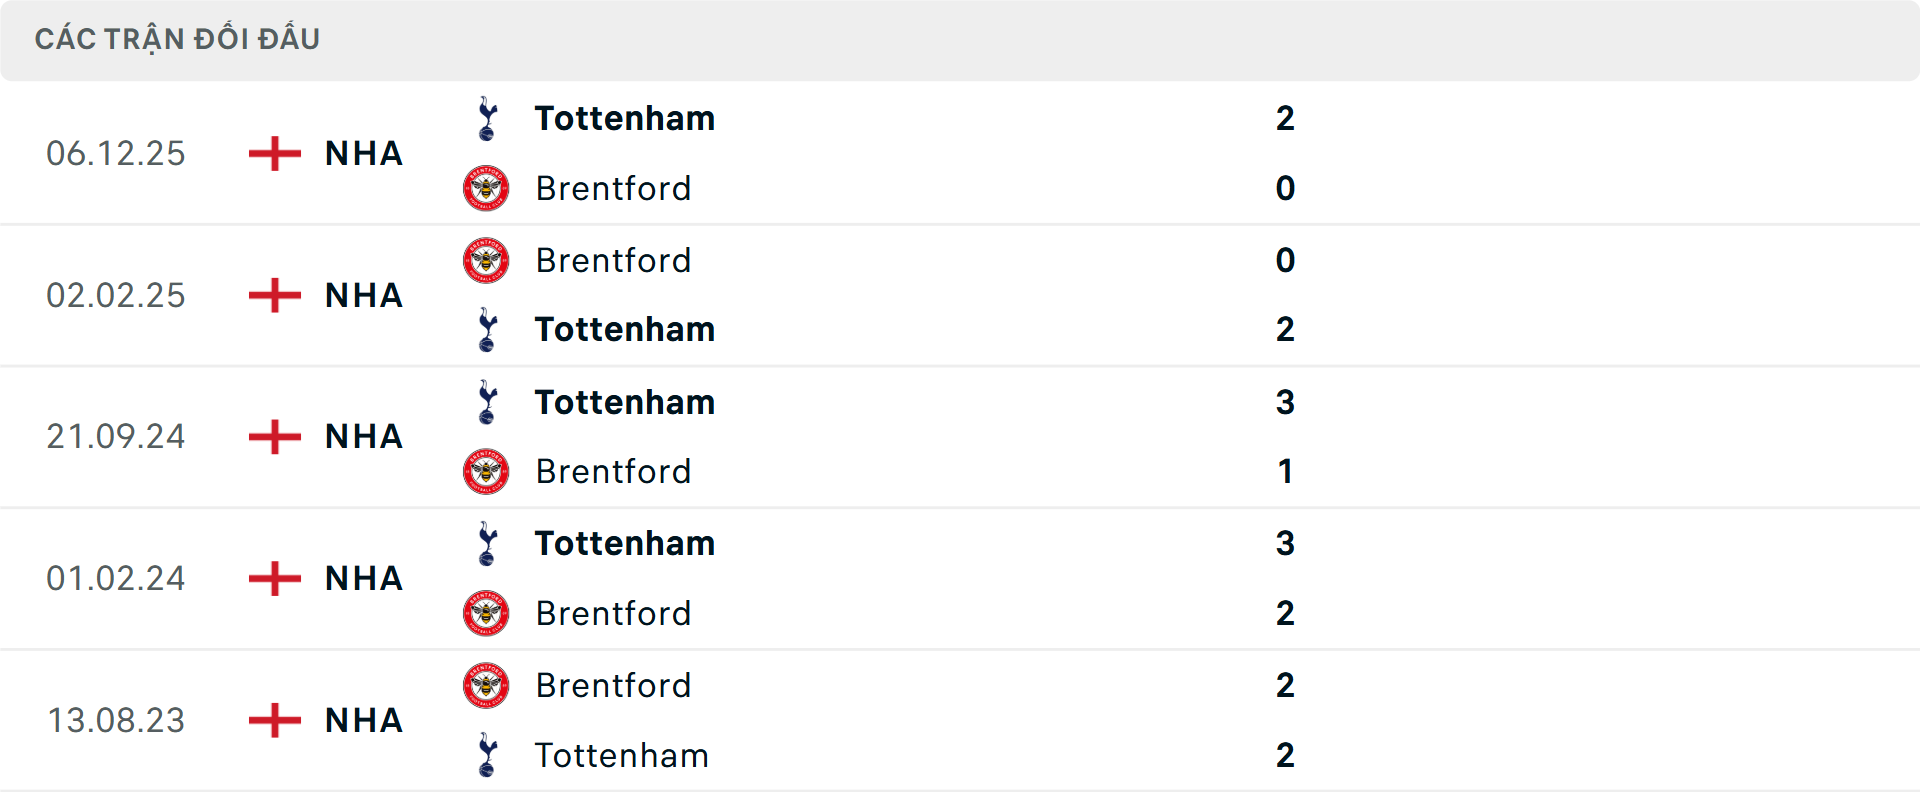Open the Tottenham team page from the top match
The height and width of the screenshot is (792, 1920).
coord(625,118)
